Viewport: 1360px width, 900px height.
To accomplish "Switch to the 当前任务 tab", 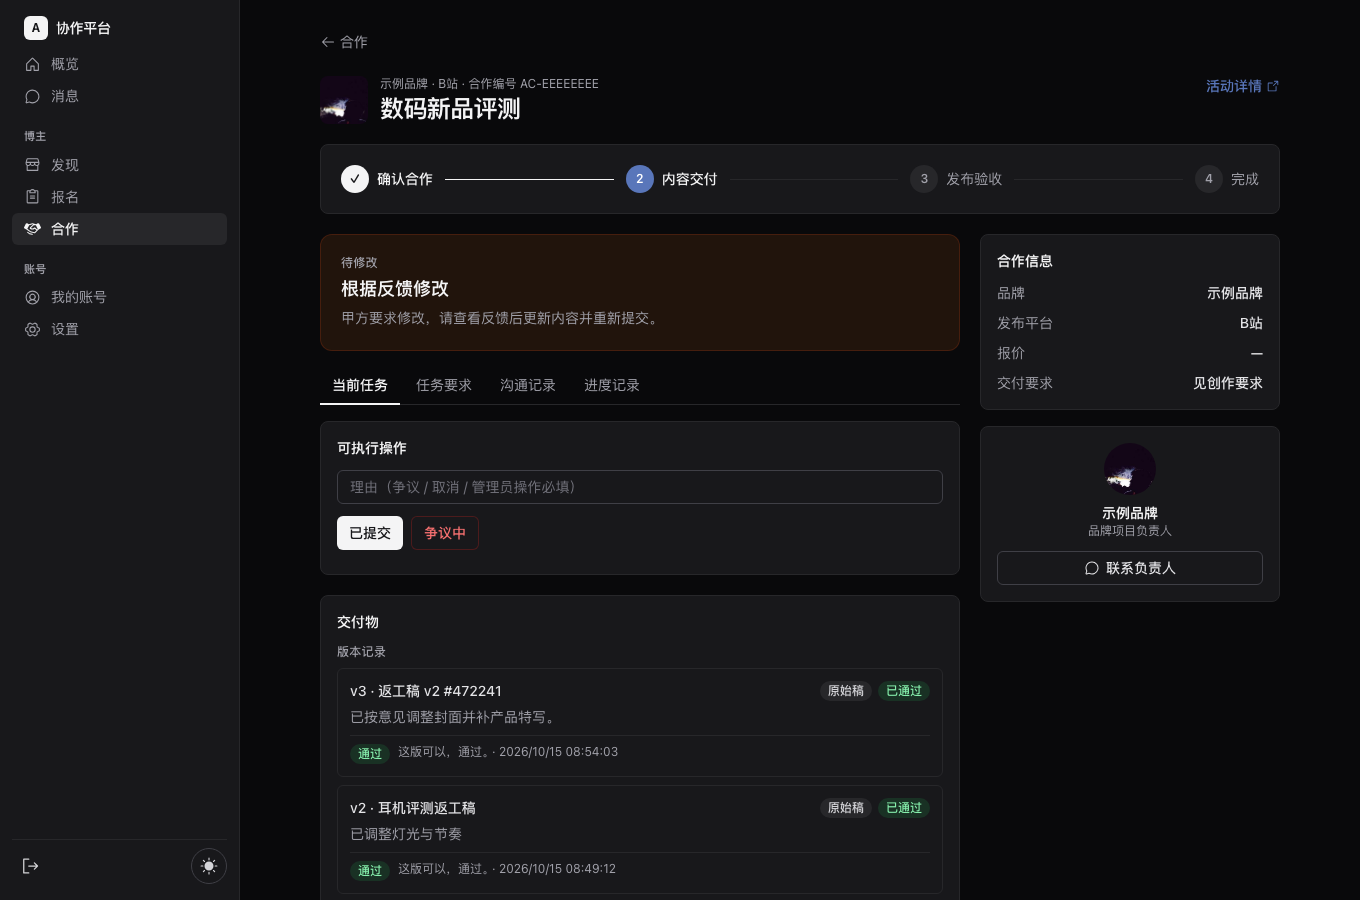I will pyautogui.click(x=360, y=385).
